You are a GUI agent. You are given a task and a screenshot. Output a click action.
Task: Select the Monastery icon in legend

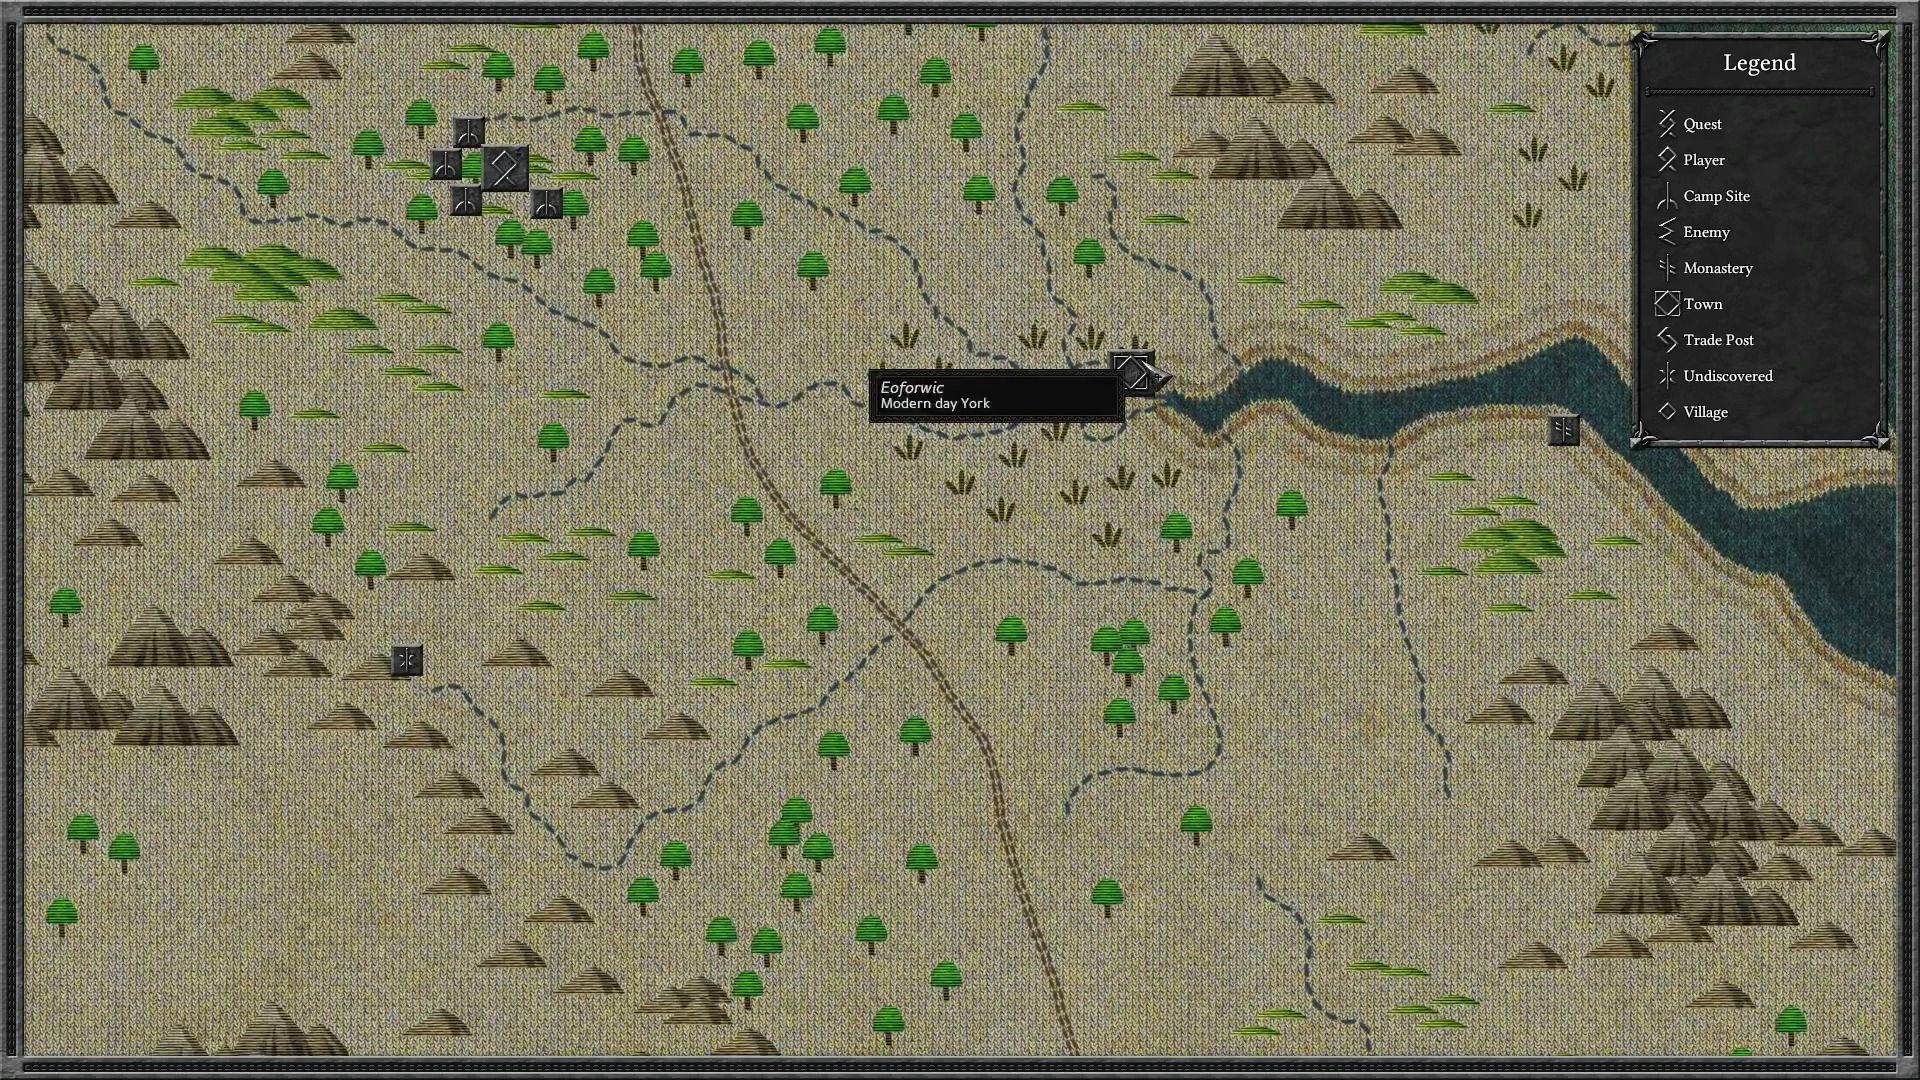(x=1665, y=268)
